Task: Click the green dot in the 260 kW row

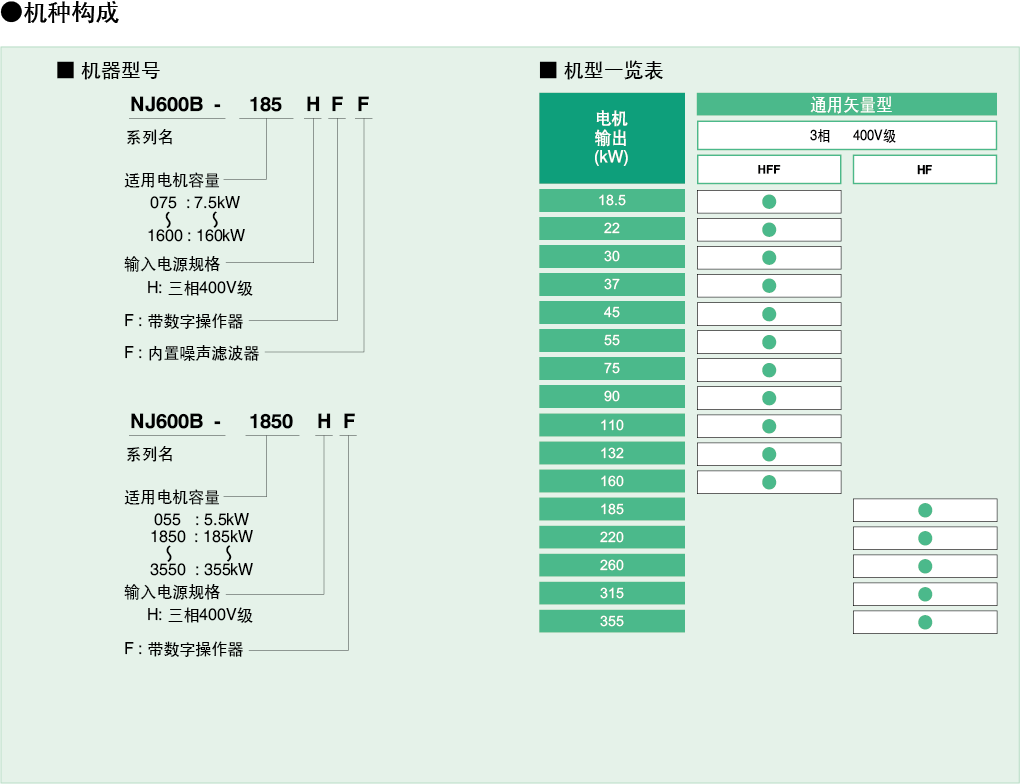Action: [925, 566]
